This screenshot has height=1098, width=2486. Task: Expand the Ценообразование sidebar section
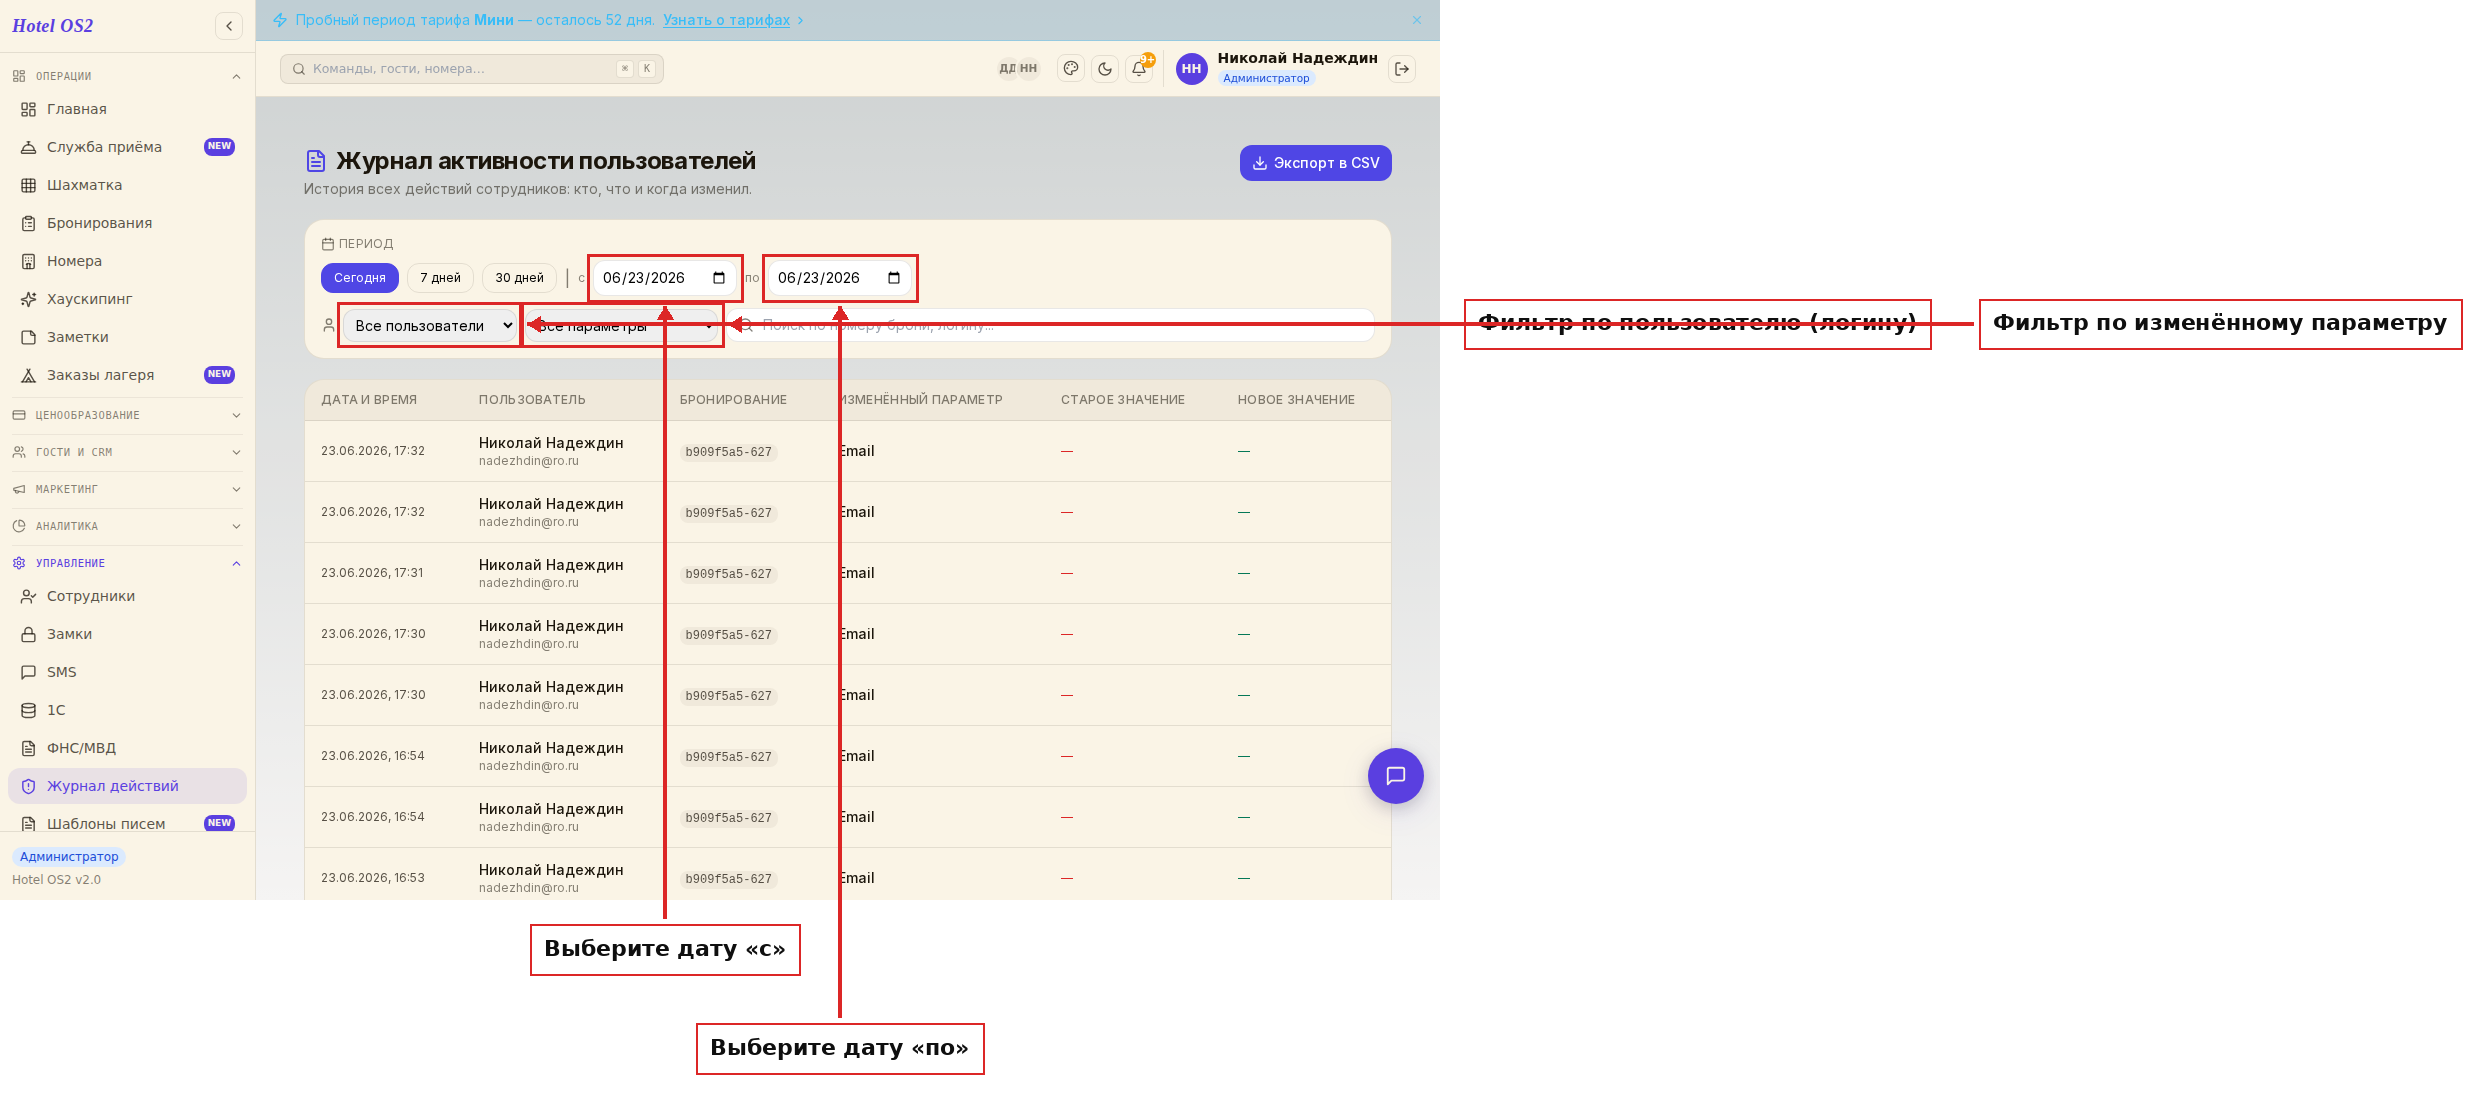click(127, 416)
